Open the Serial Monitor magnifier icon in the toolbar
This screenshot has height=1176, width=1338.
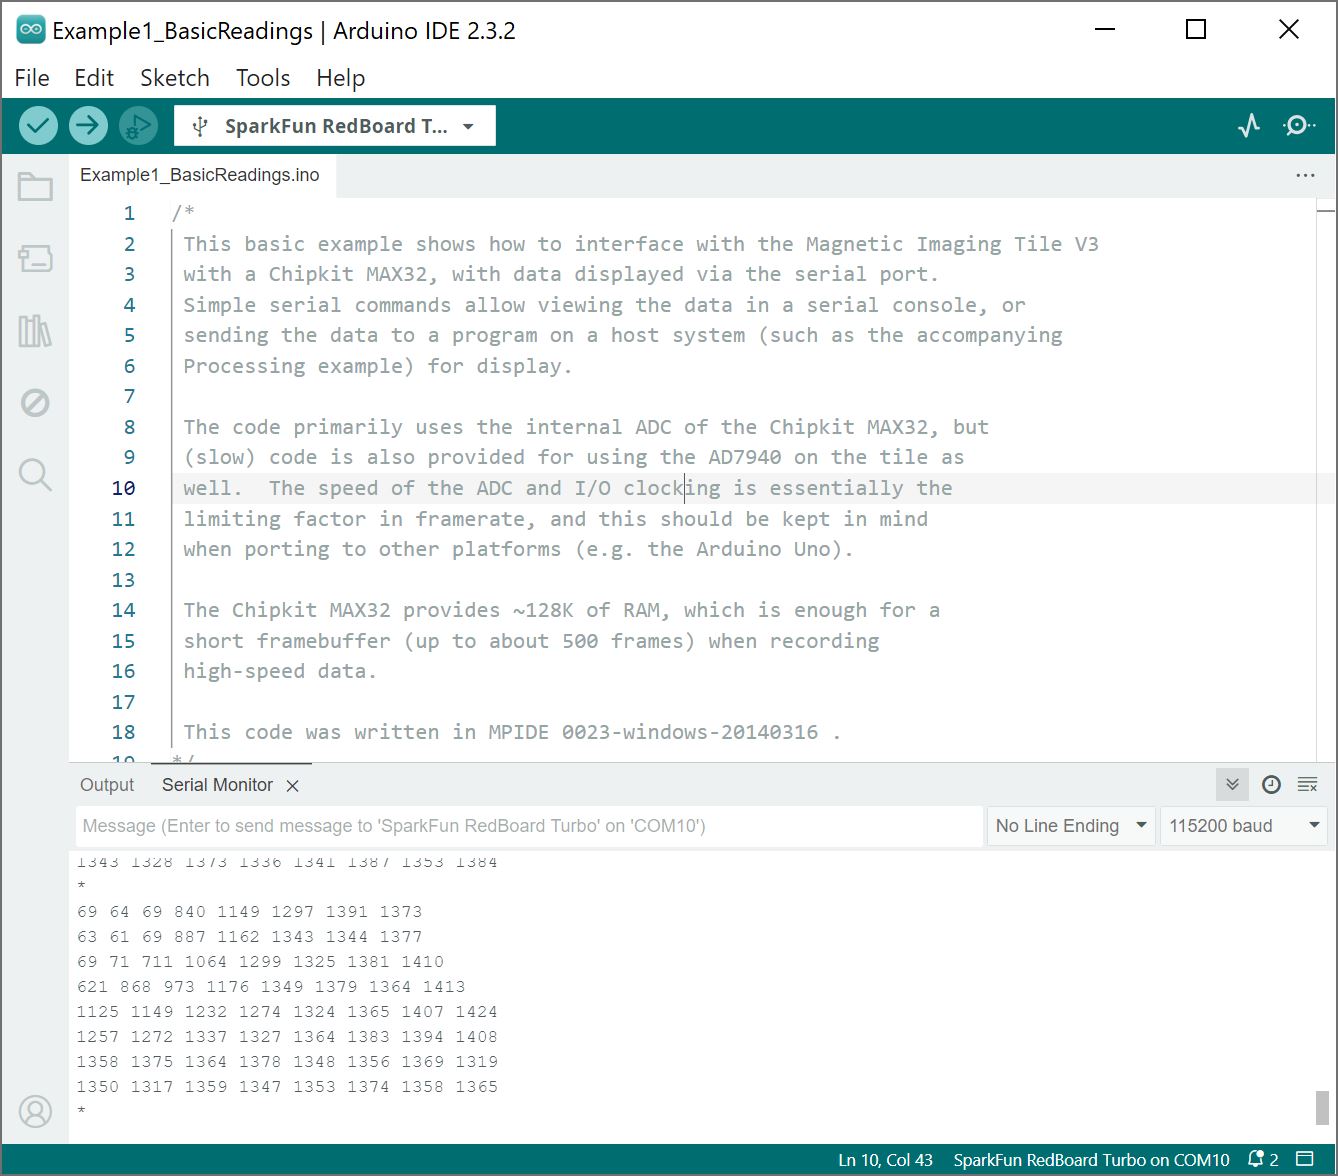click(x=1298, y=125)
